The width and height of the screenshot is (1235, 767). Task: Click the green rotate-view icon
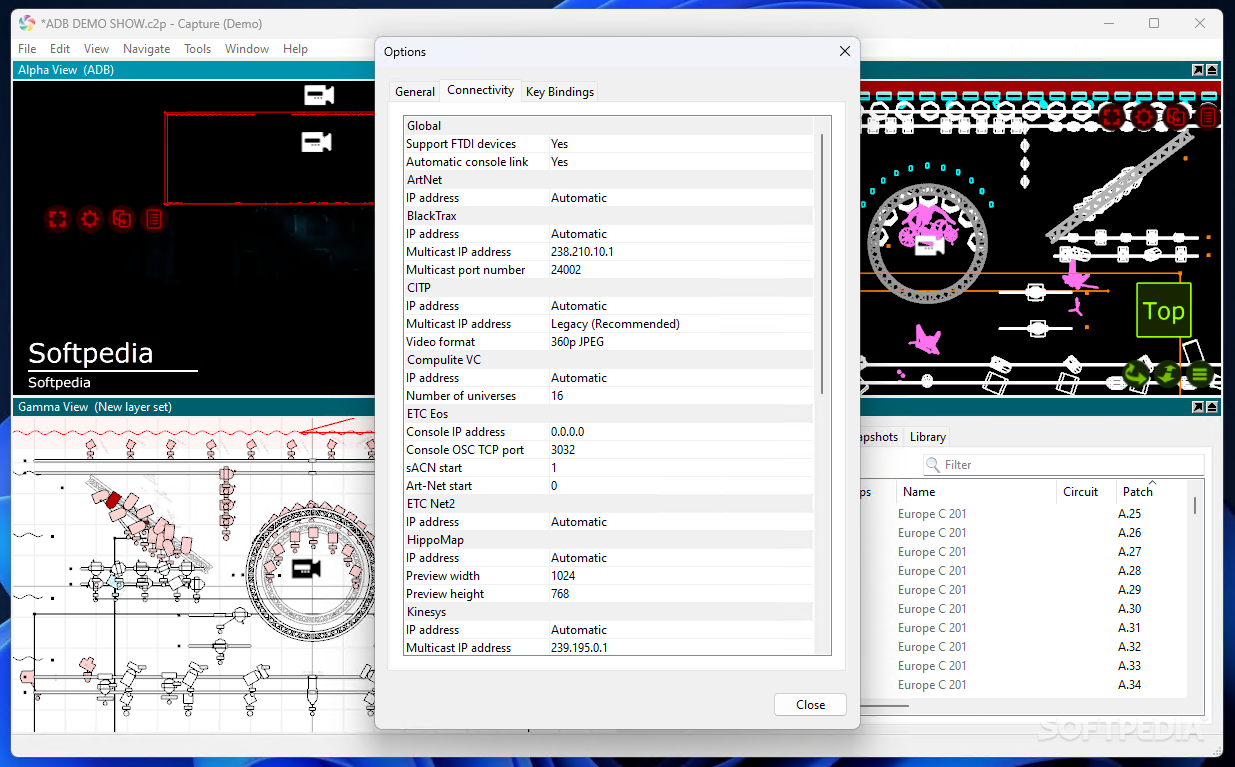[x=1135, y=375]
